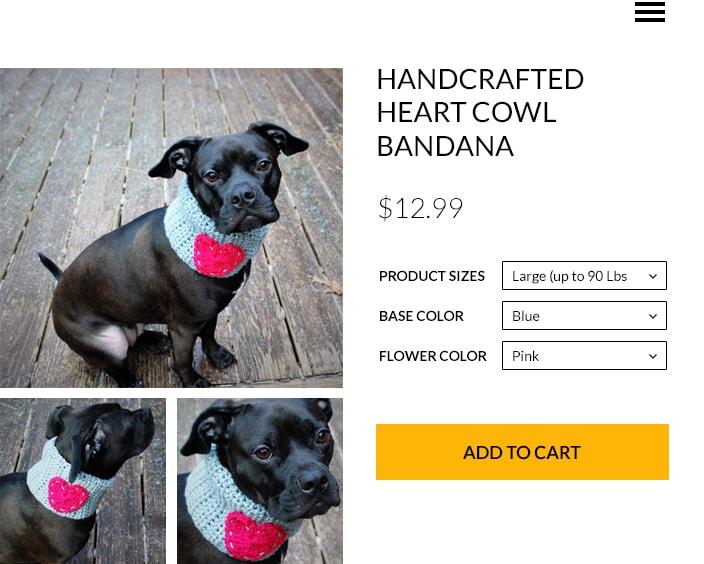Click the $12.99 price text
Screen dimensions: 704x564
coord(420,208)
